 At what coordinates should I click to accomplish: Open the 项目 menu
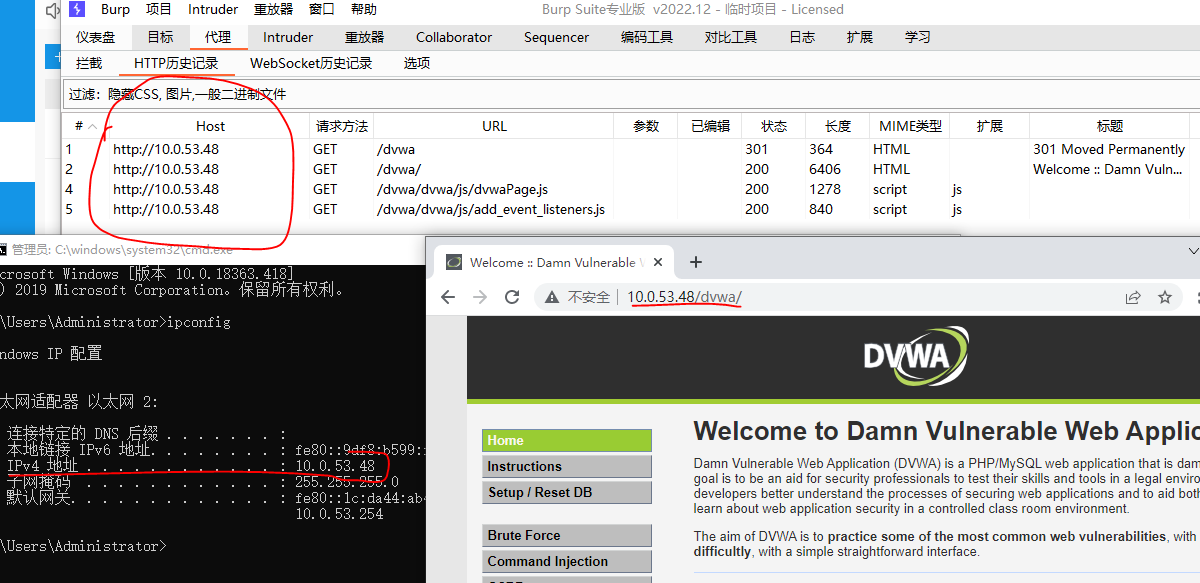tap(159, 10)
